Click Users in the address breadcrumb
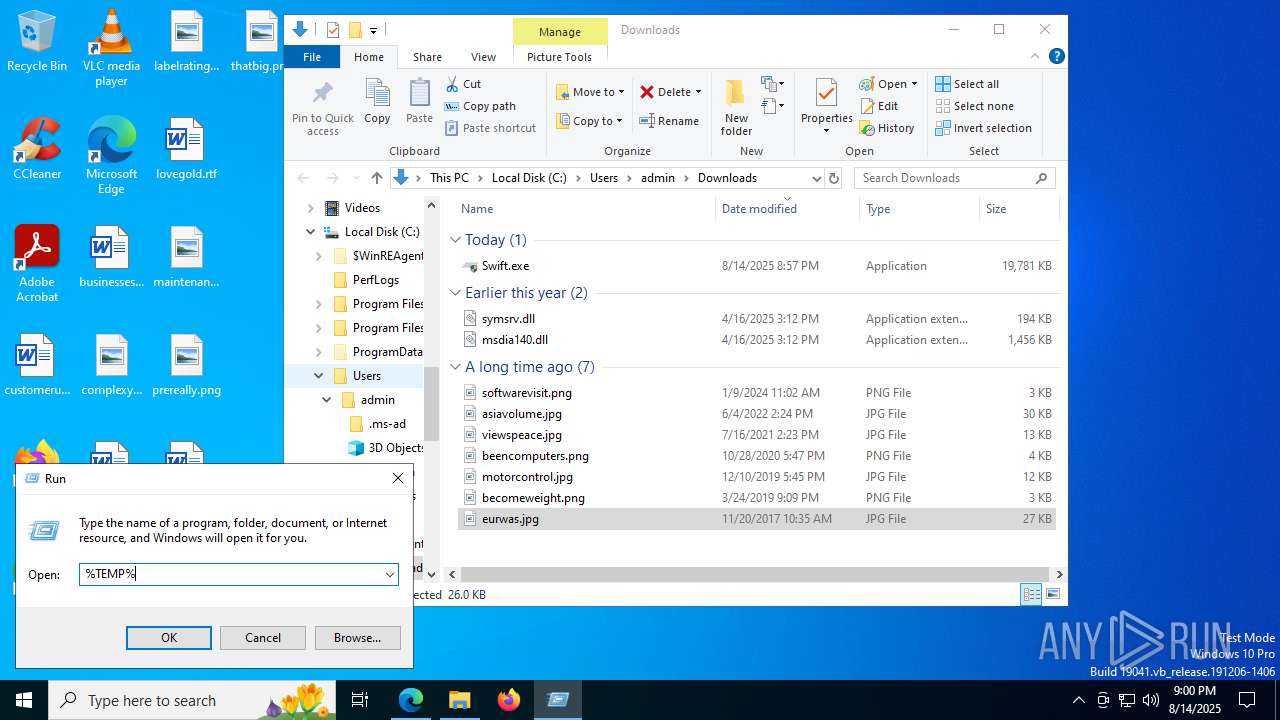 [604, 178]
